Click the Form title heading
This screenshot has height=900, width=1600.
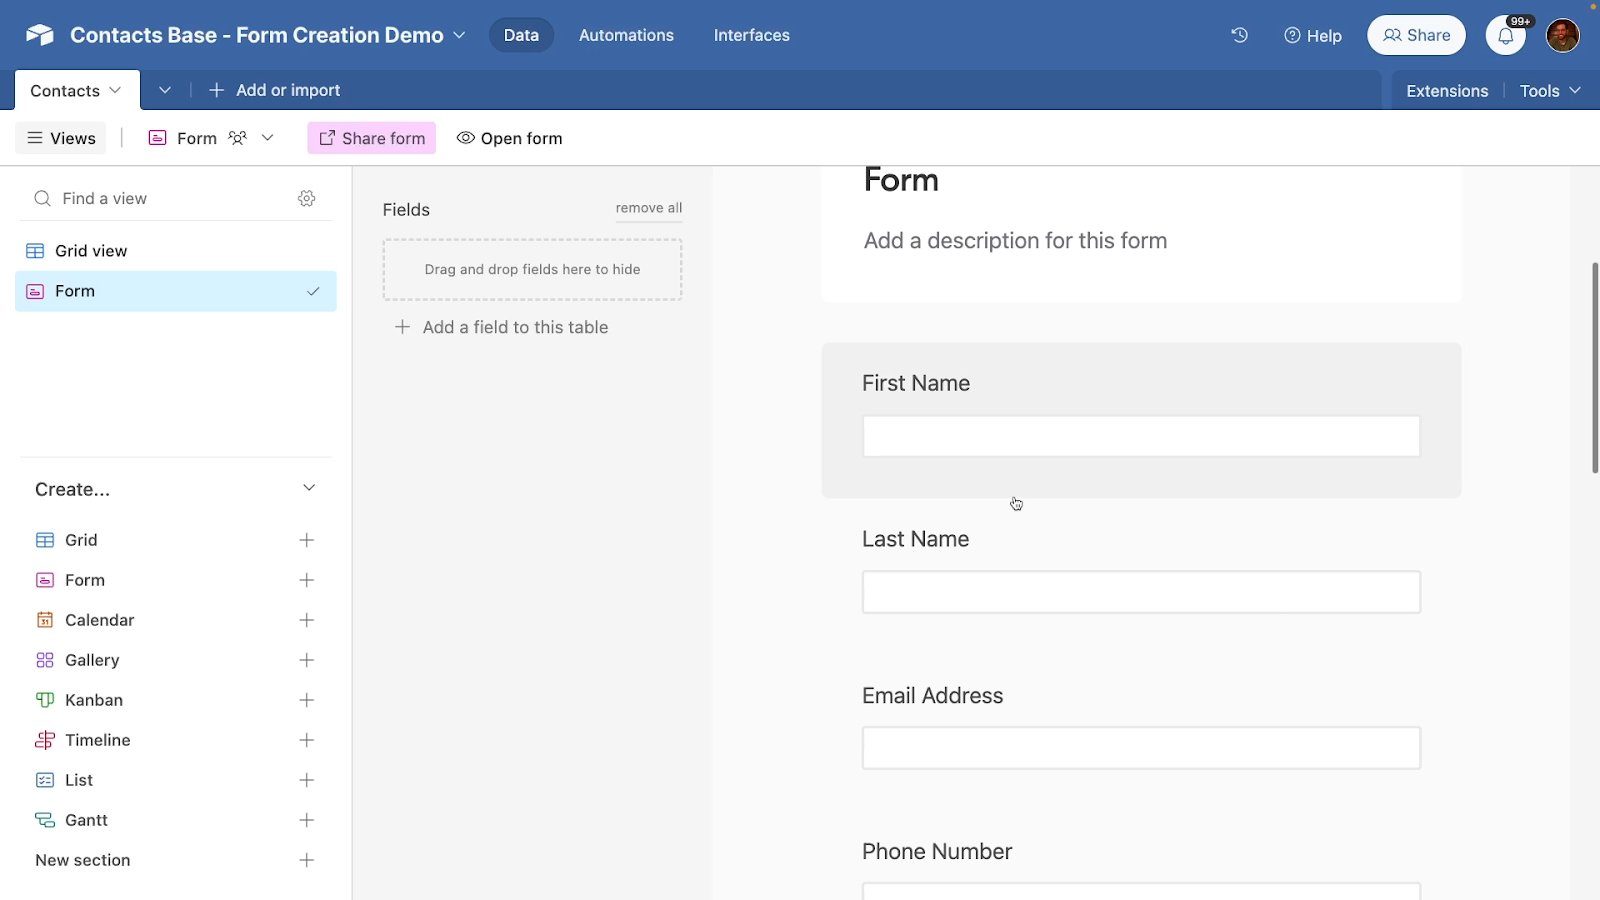pyautogui.click(x=901, y=180)
